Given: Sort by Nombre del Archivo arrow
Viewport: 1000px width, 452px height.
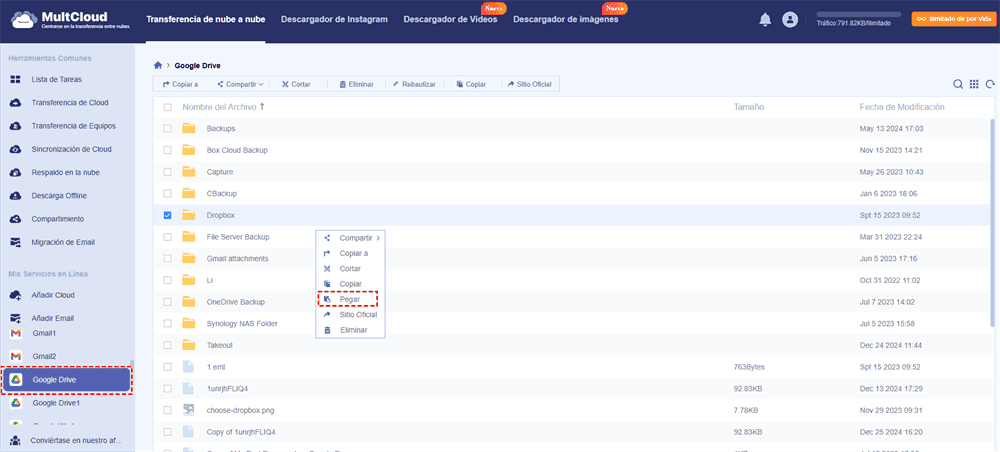Looking at the screenshot, I should (x=262, y=107).
